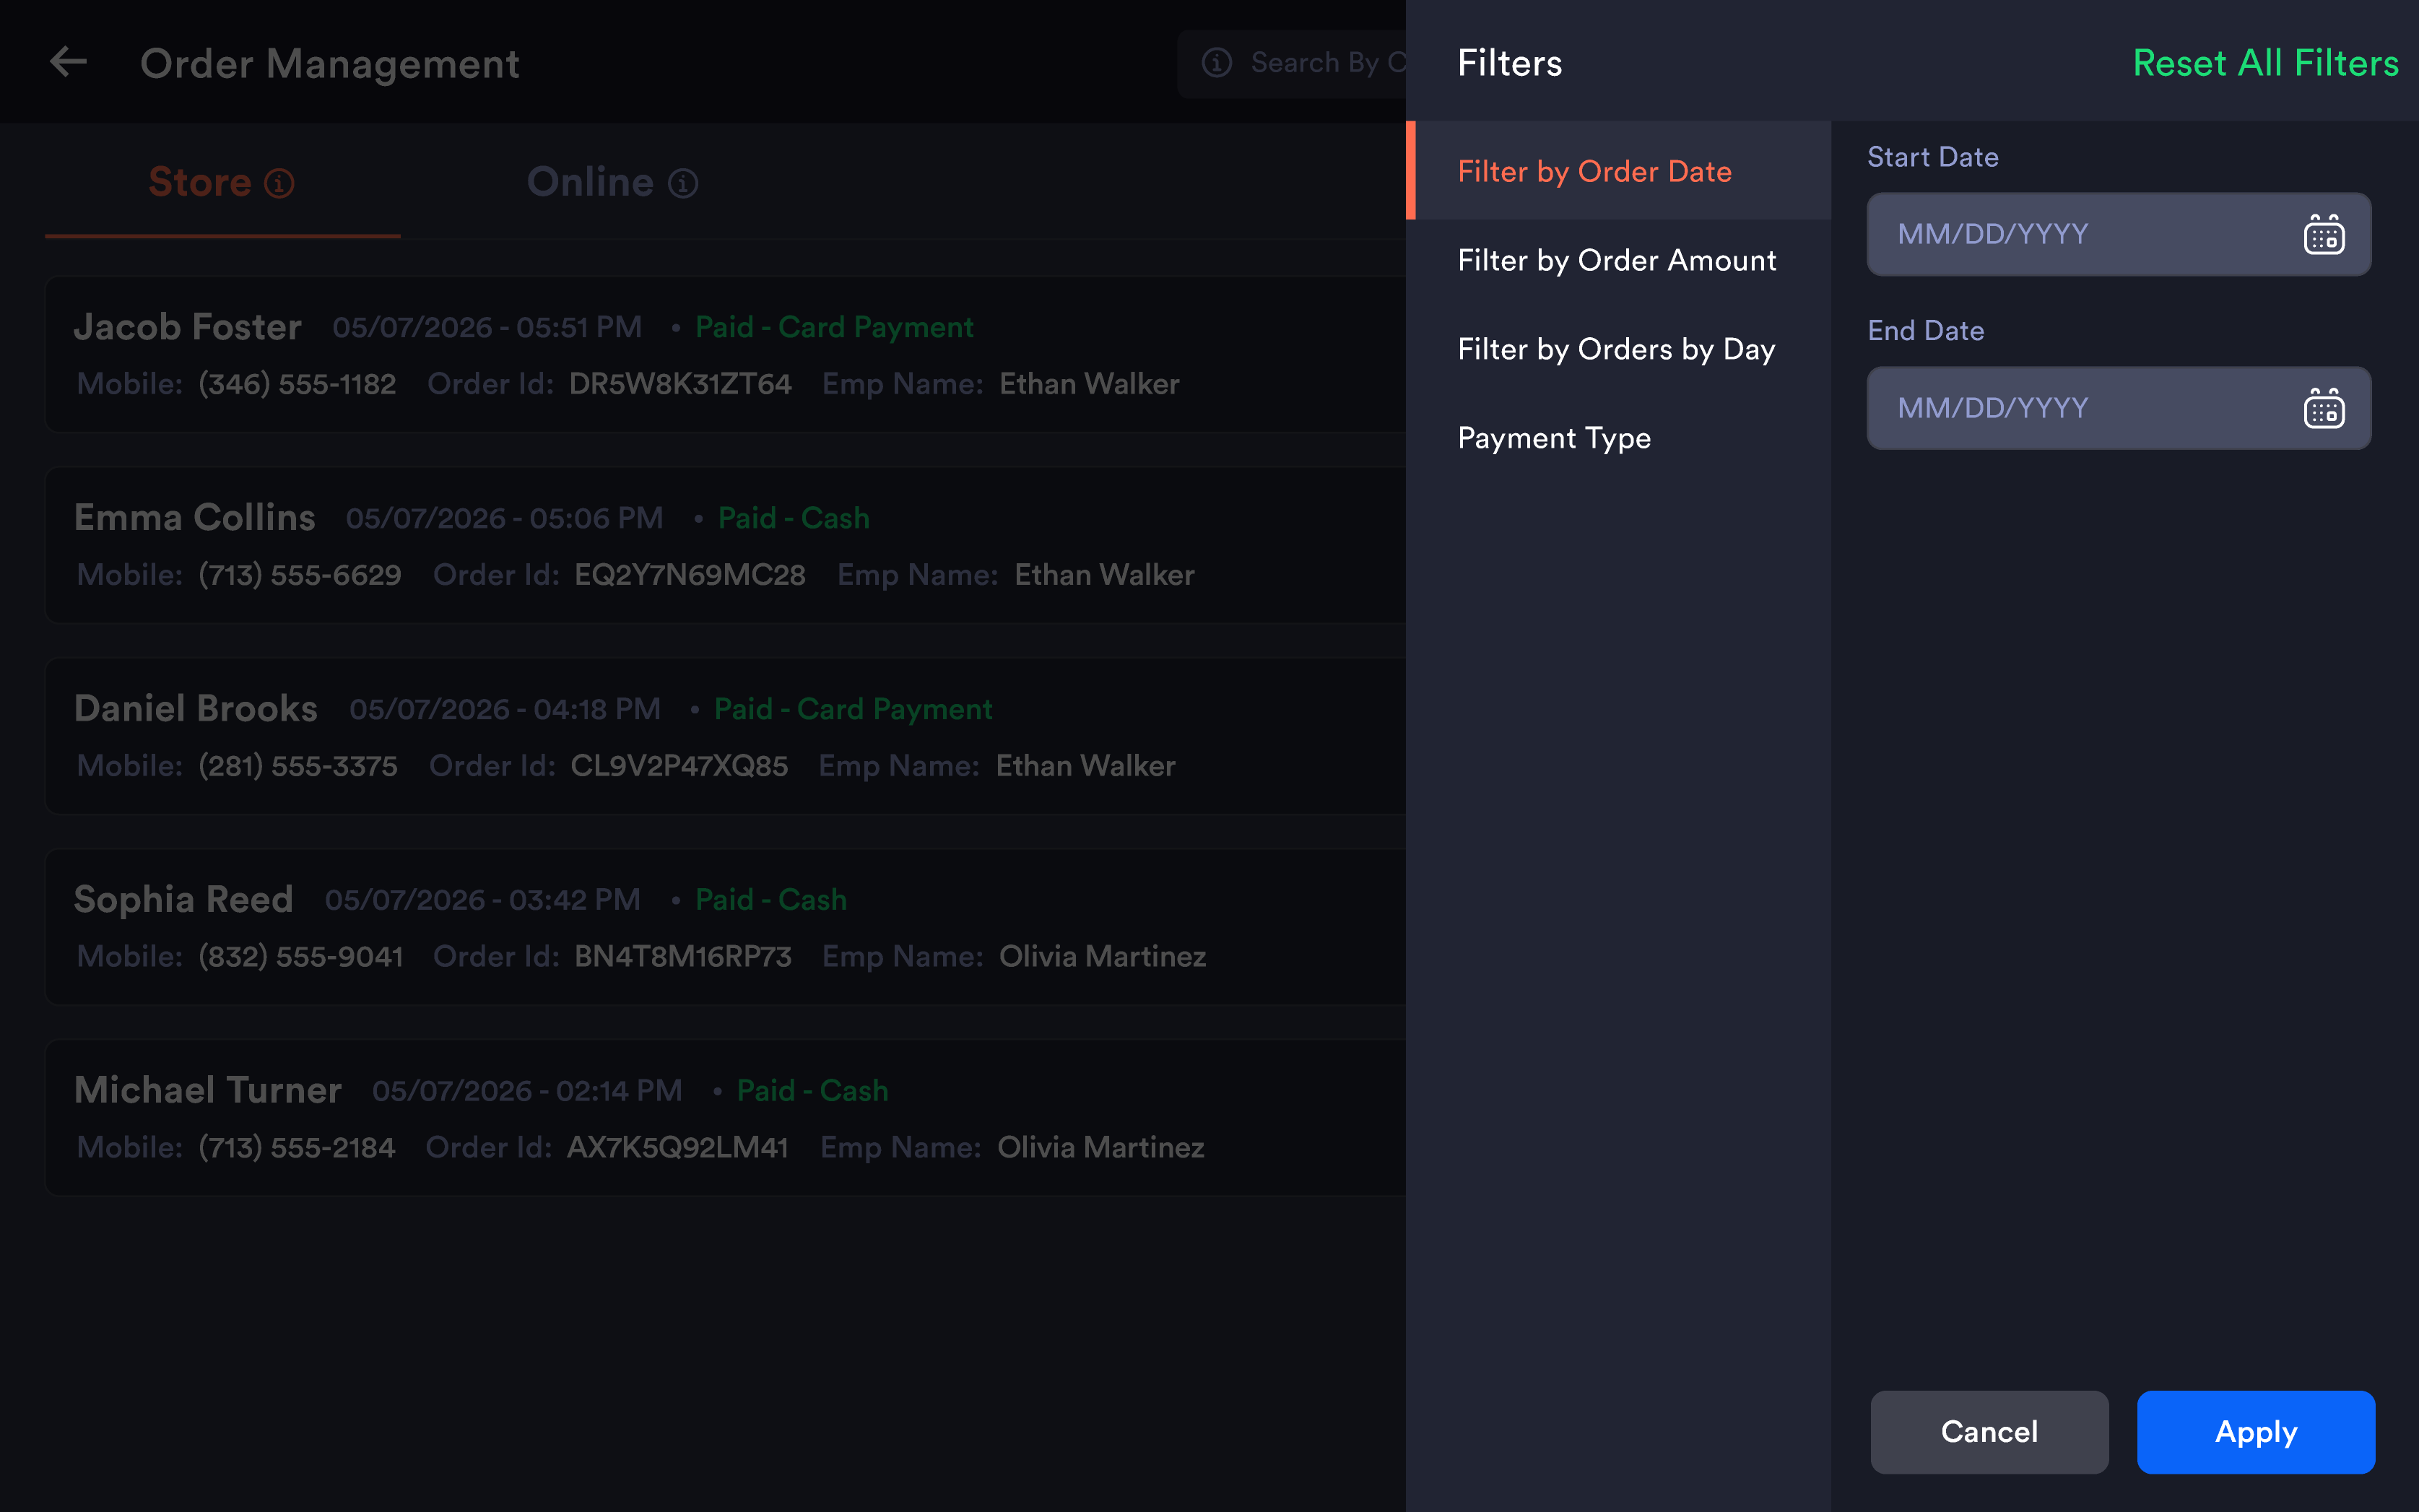Click Sophia Reed's Paid - Cash status
The width and height of the screenshot is (2419, 1512).
771,900
